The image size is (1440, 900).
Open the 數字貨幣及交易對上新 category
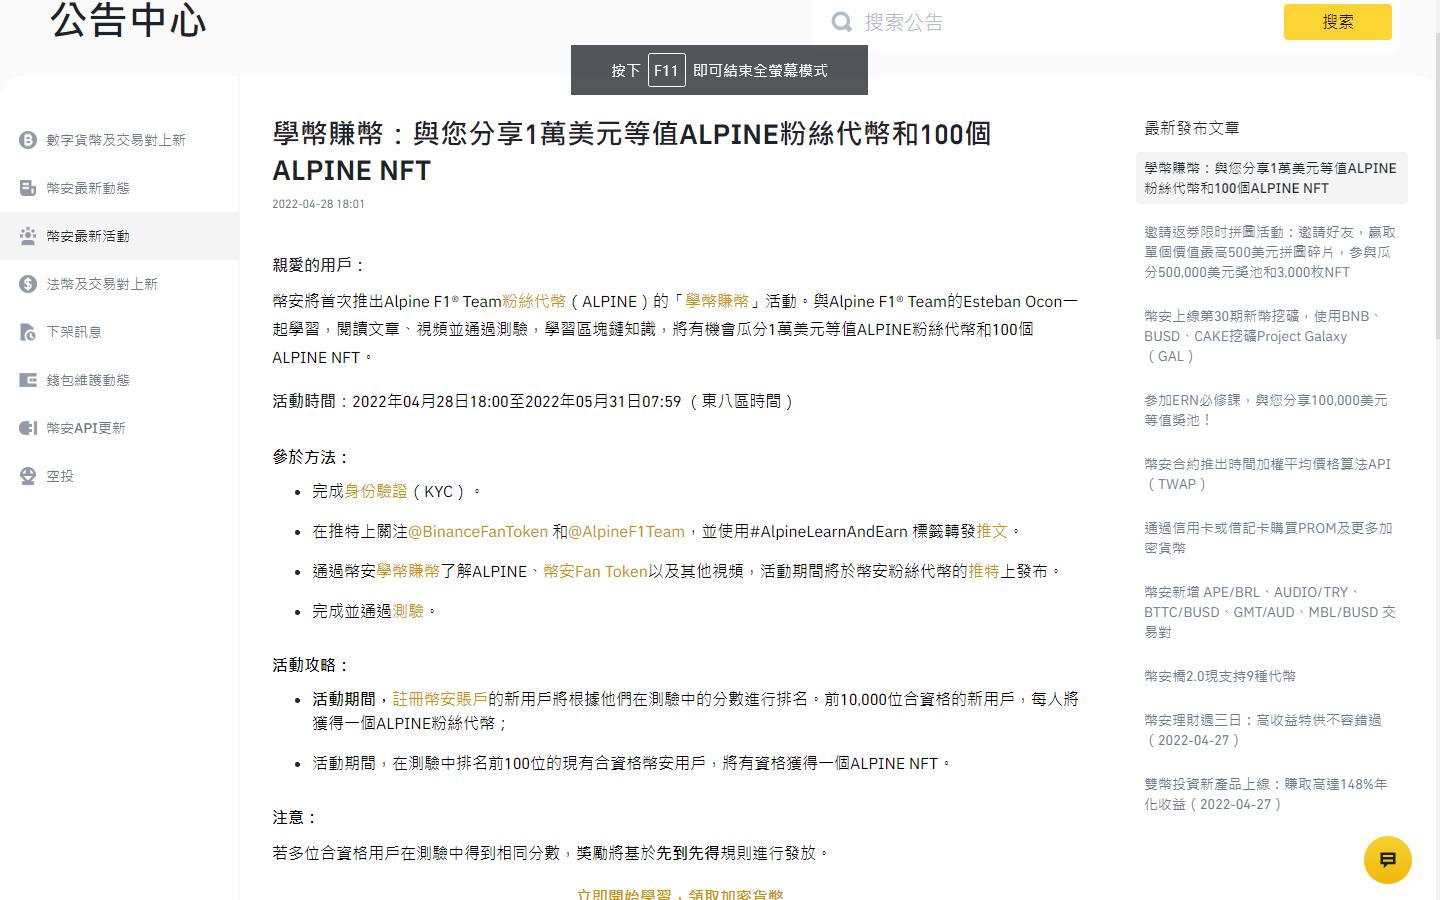120,140
